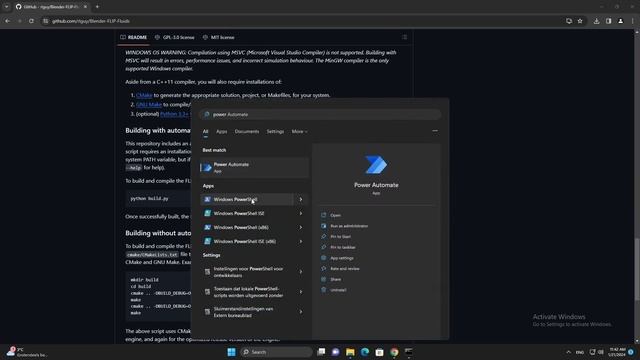Viewport: 640px width, 360px height.
Task: Open Google Chrome from taskbar
Action: pyautogui.click(x=394, y=352)
